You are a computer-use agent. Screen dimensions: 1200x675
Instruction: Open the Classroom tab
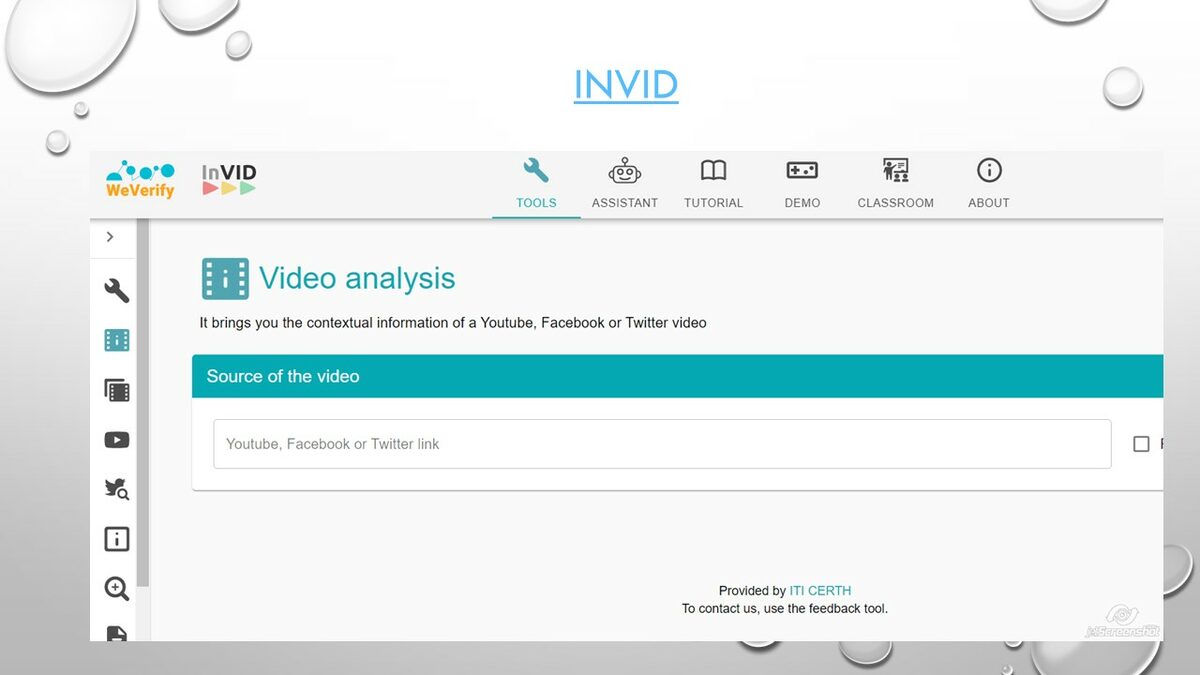(895, 184)
